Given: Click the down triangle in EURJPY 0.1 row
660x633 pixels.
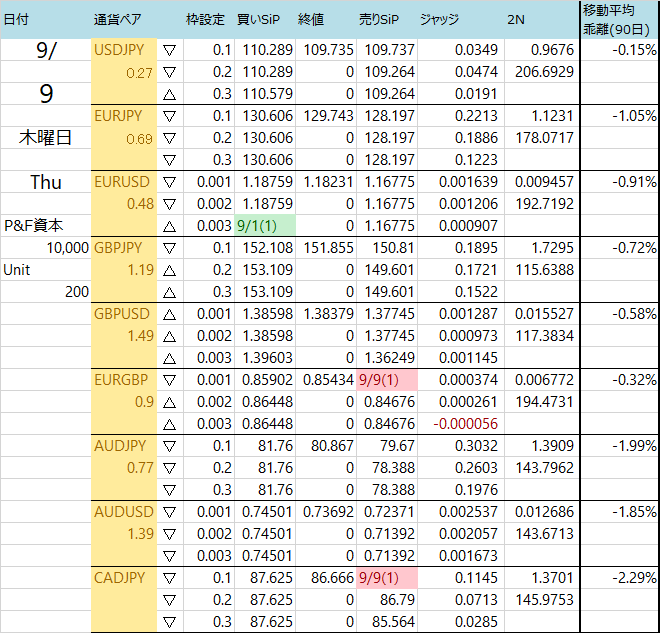Looking at the screenshot, I should [169, 116].
